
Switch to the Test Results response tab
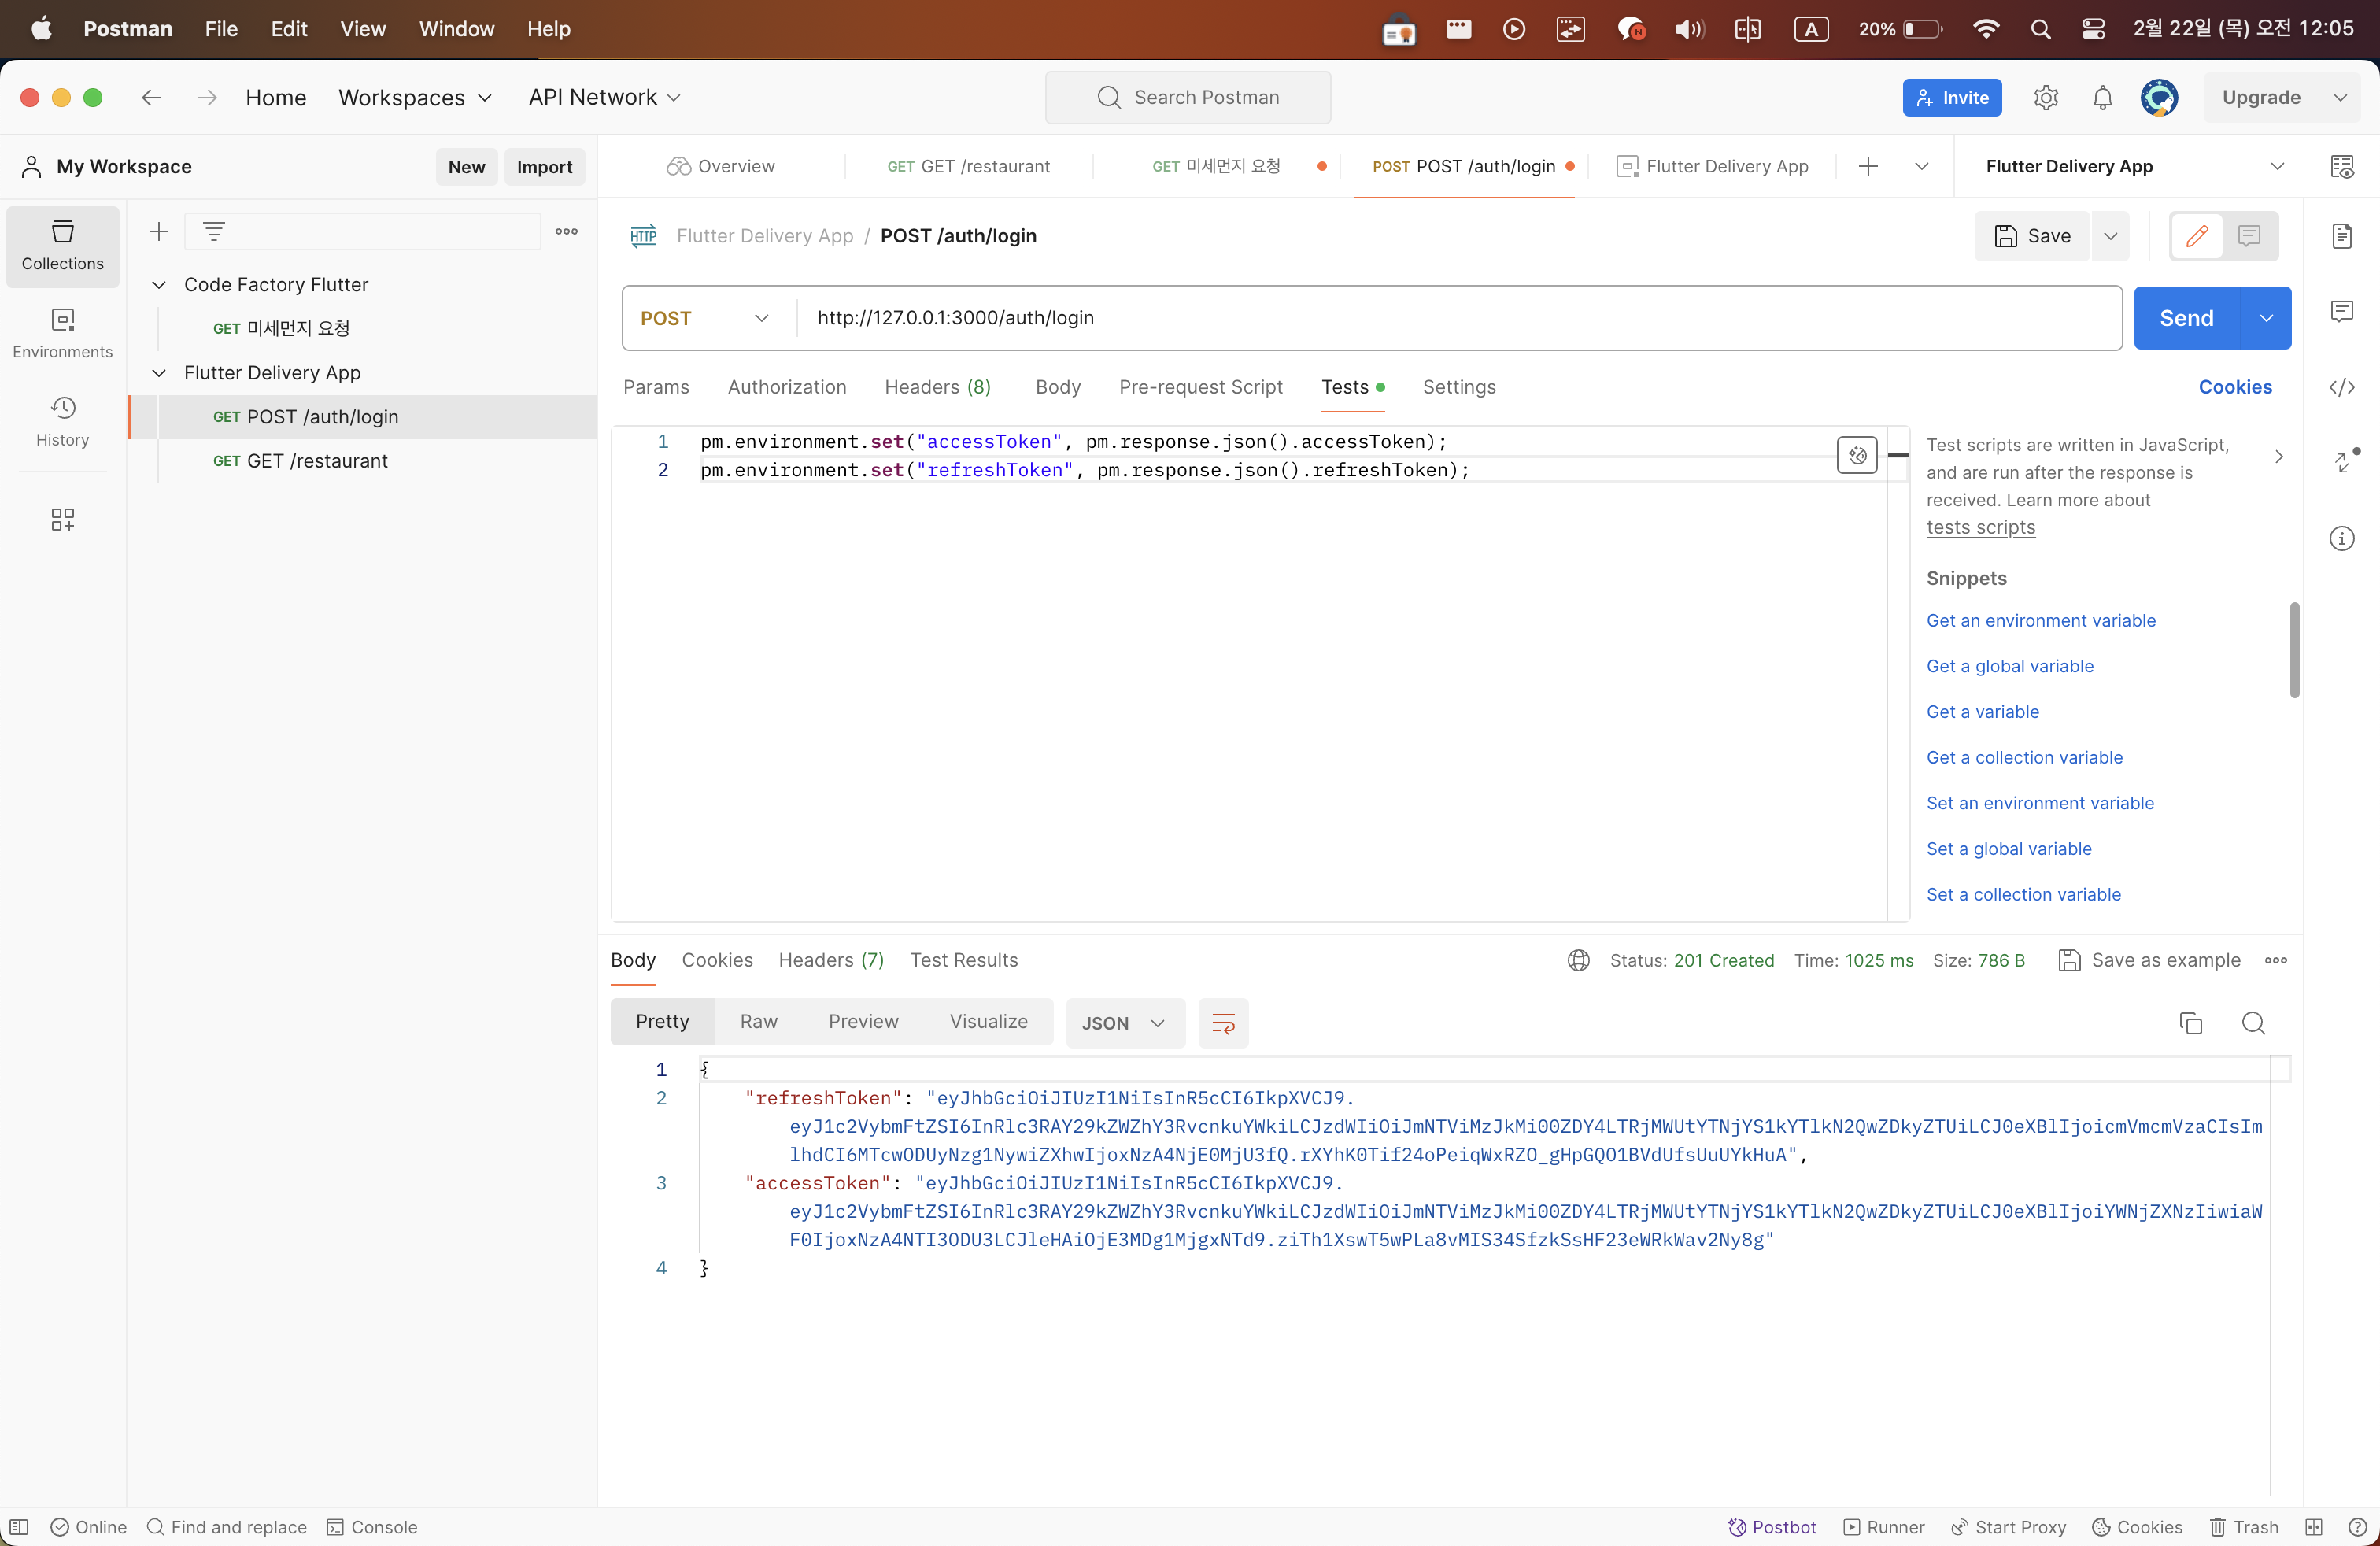pos(964,960)
